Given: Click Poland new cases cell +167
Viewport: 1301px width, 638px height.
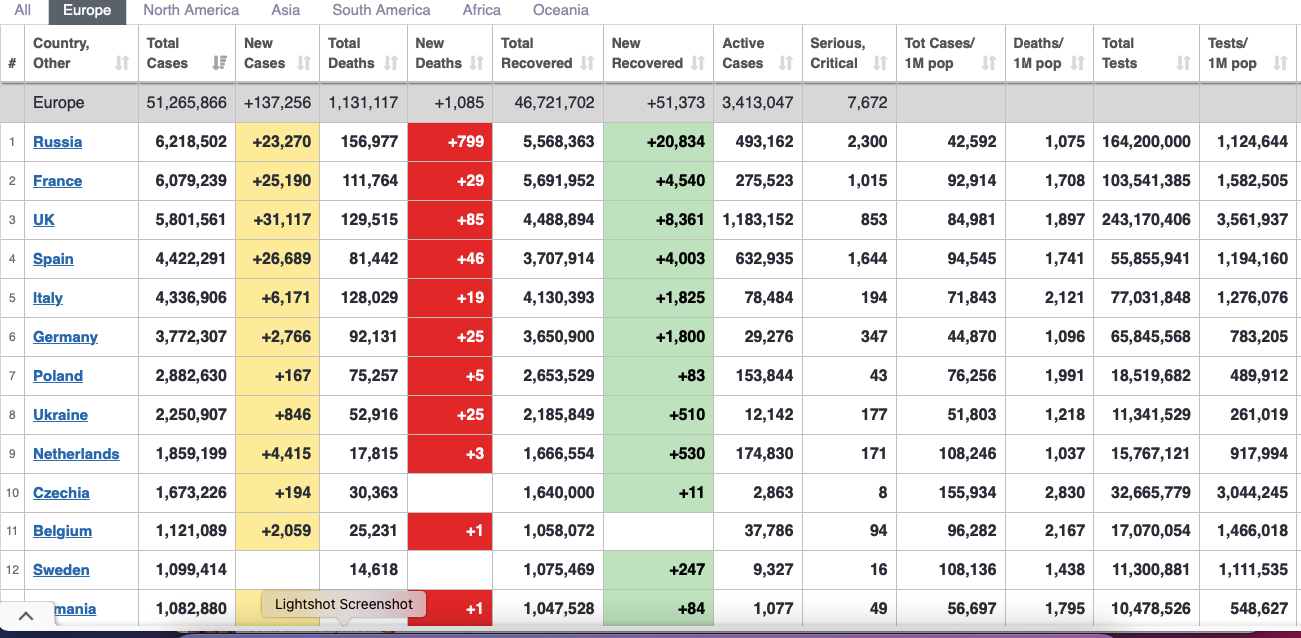Looking at the screenshot, I should [x=278, y=376].
